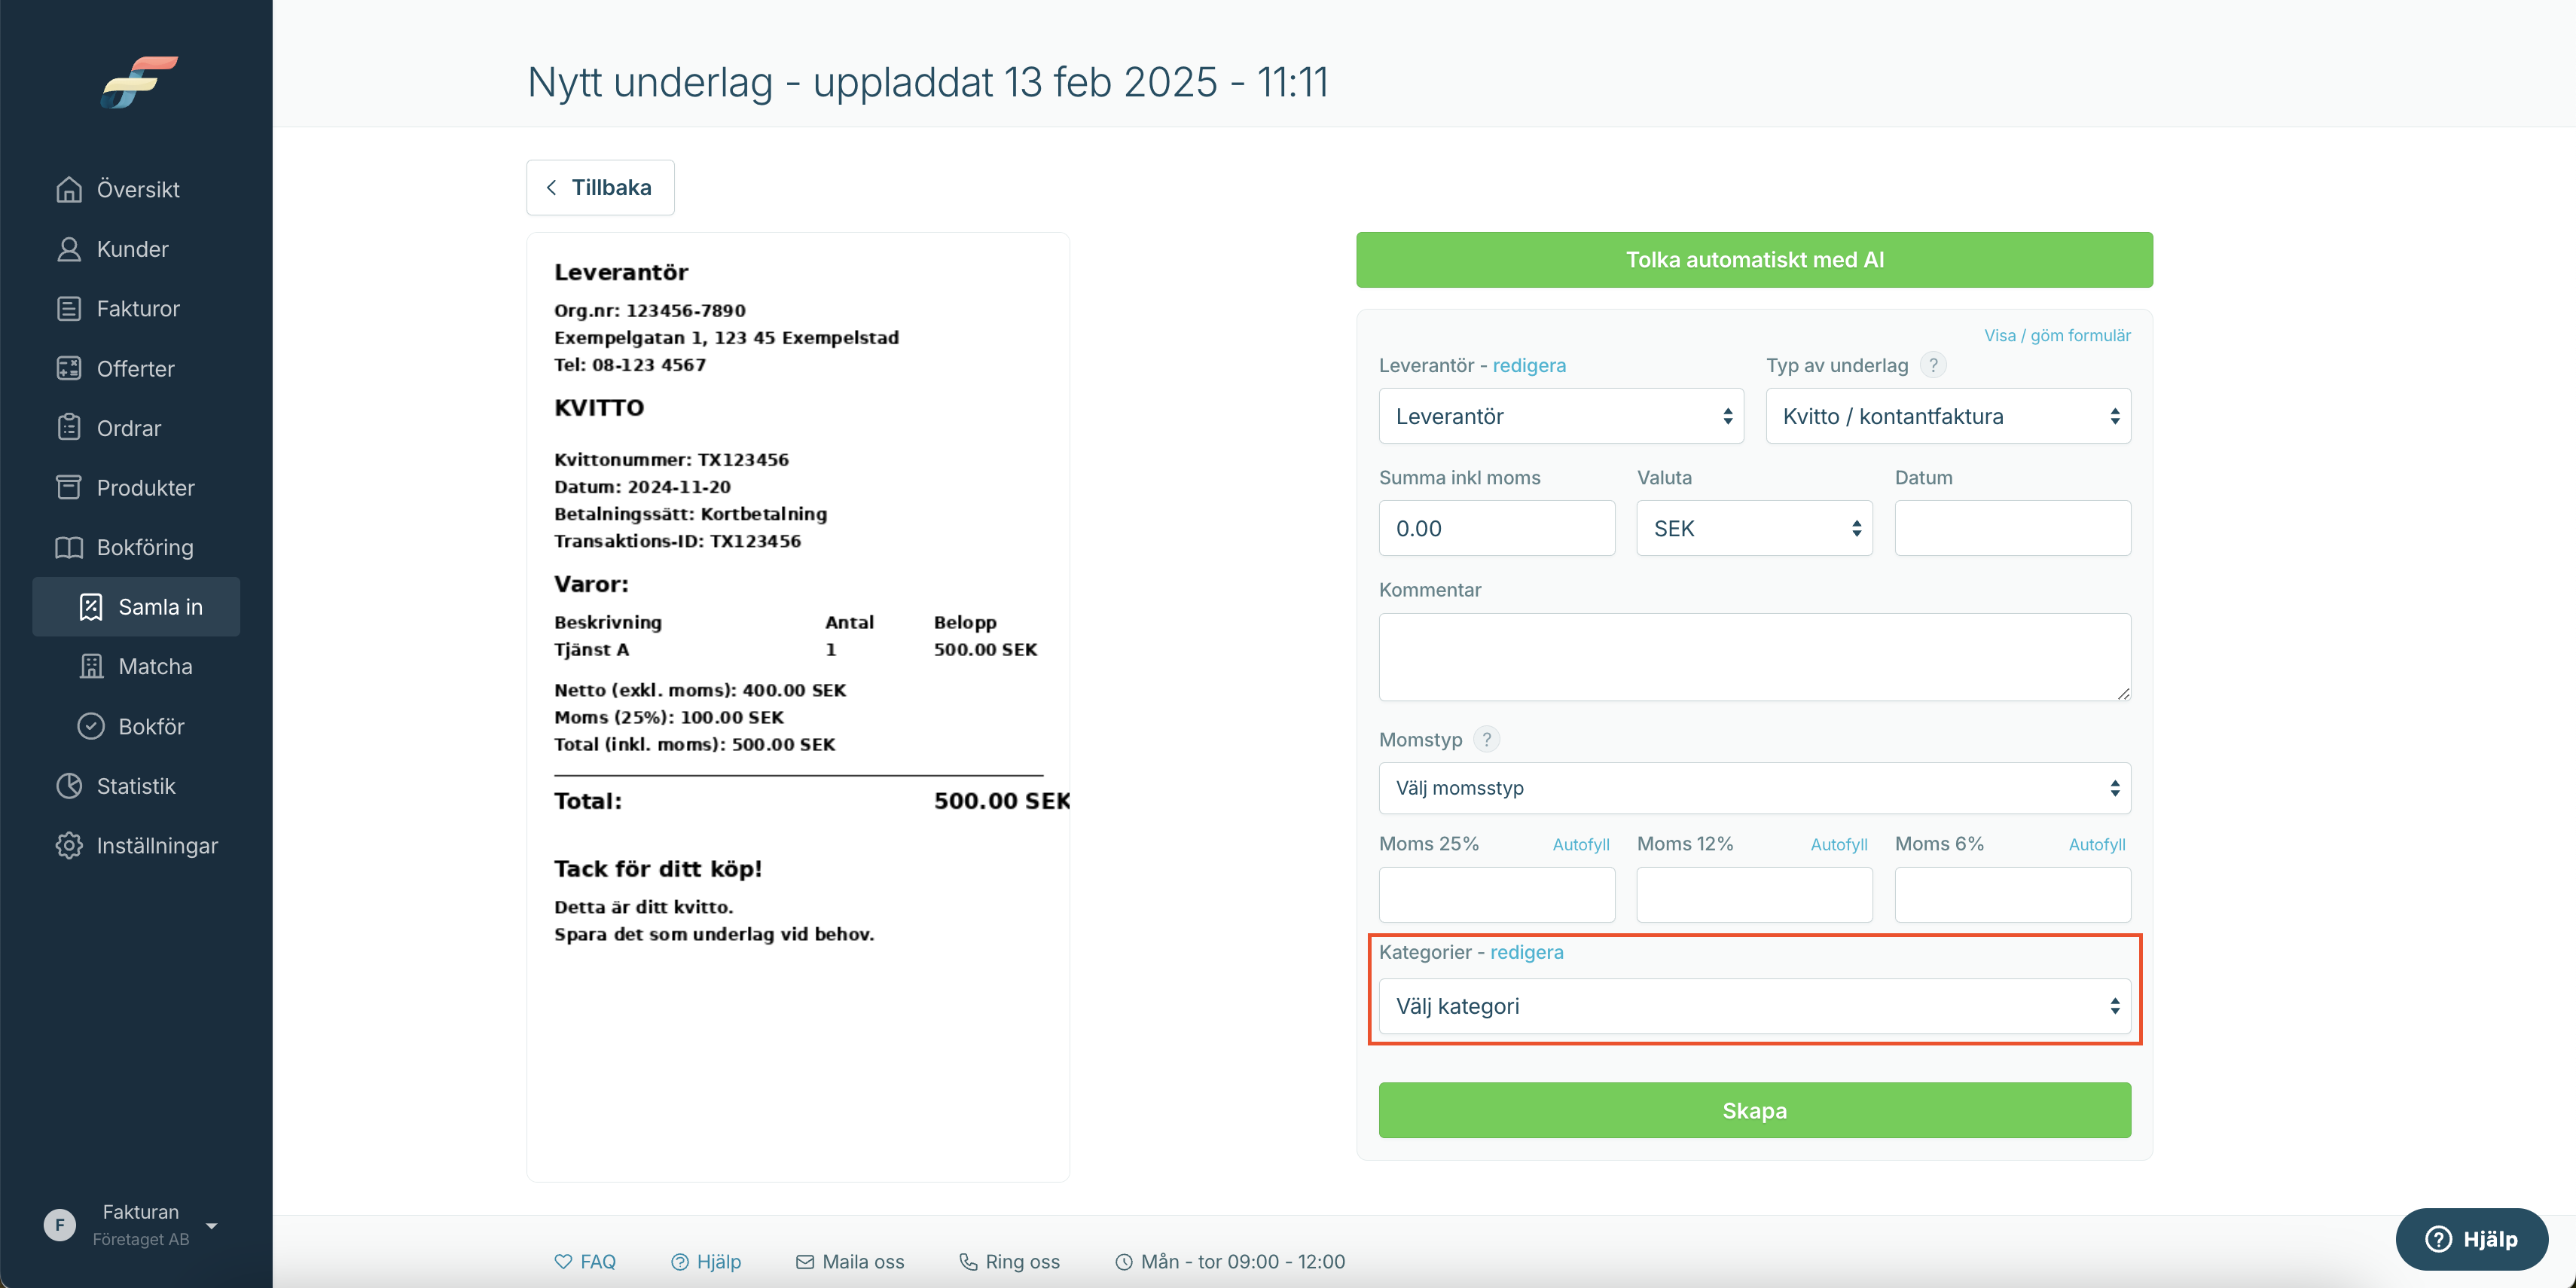Open the floating Hjälp chat button
Image resolution: width=2576 pixels, height=1288 pixels.
coord(2471,1239)
